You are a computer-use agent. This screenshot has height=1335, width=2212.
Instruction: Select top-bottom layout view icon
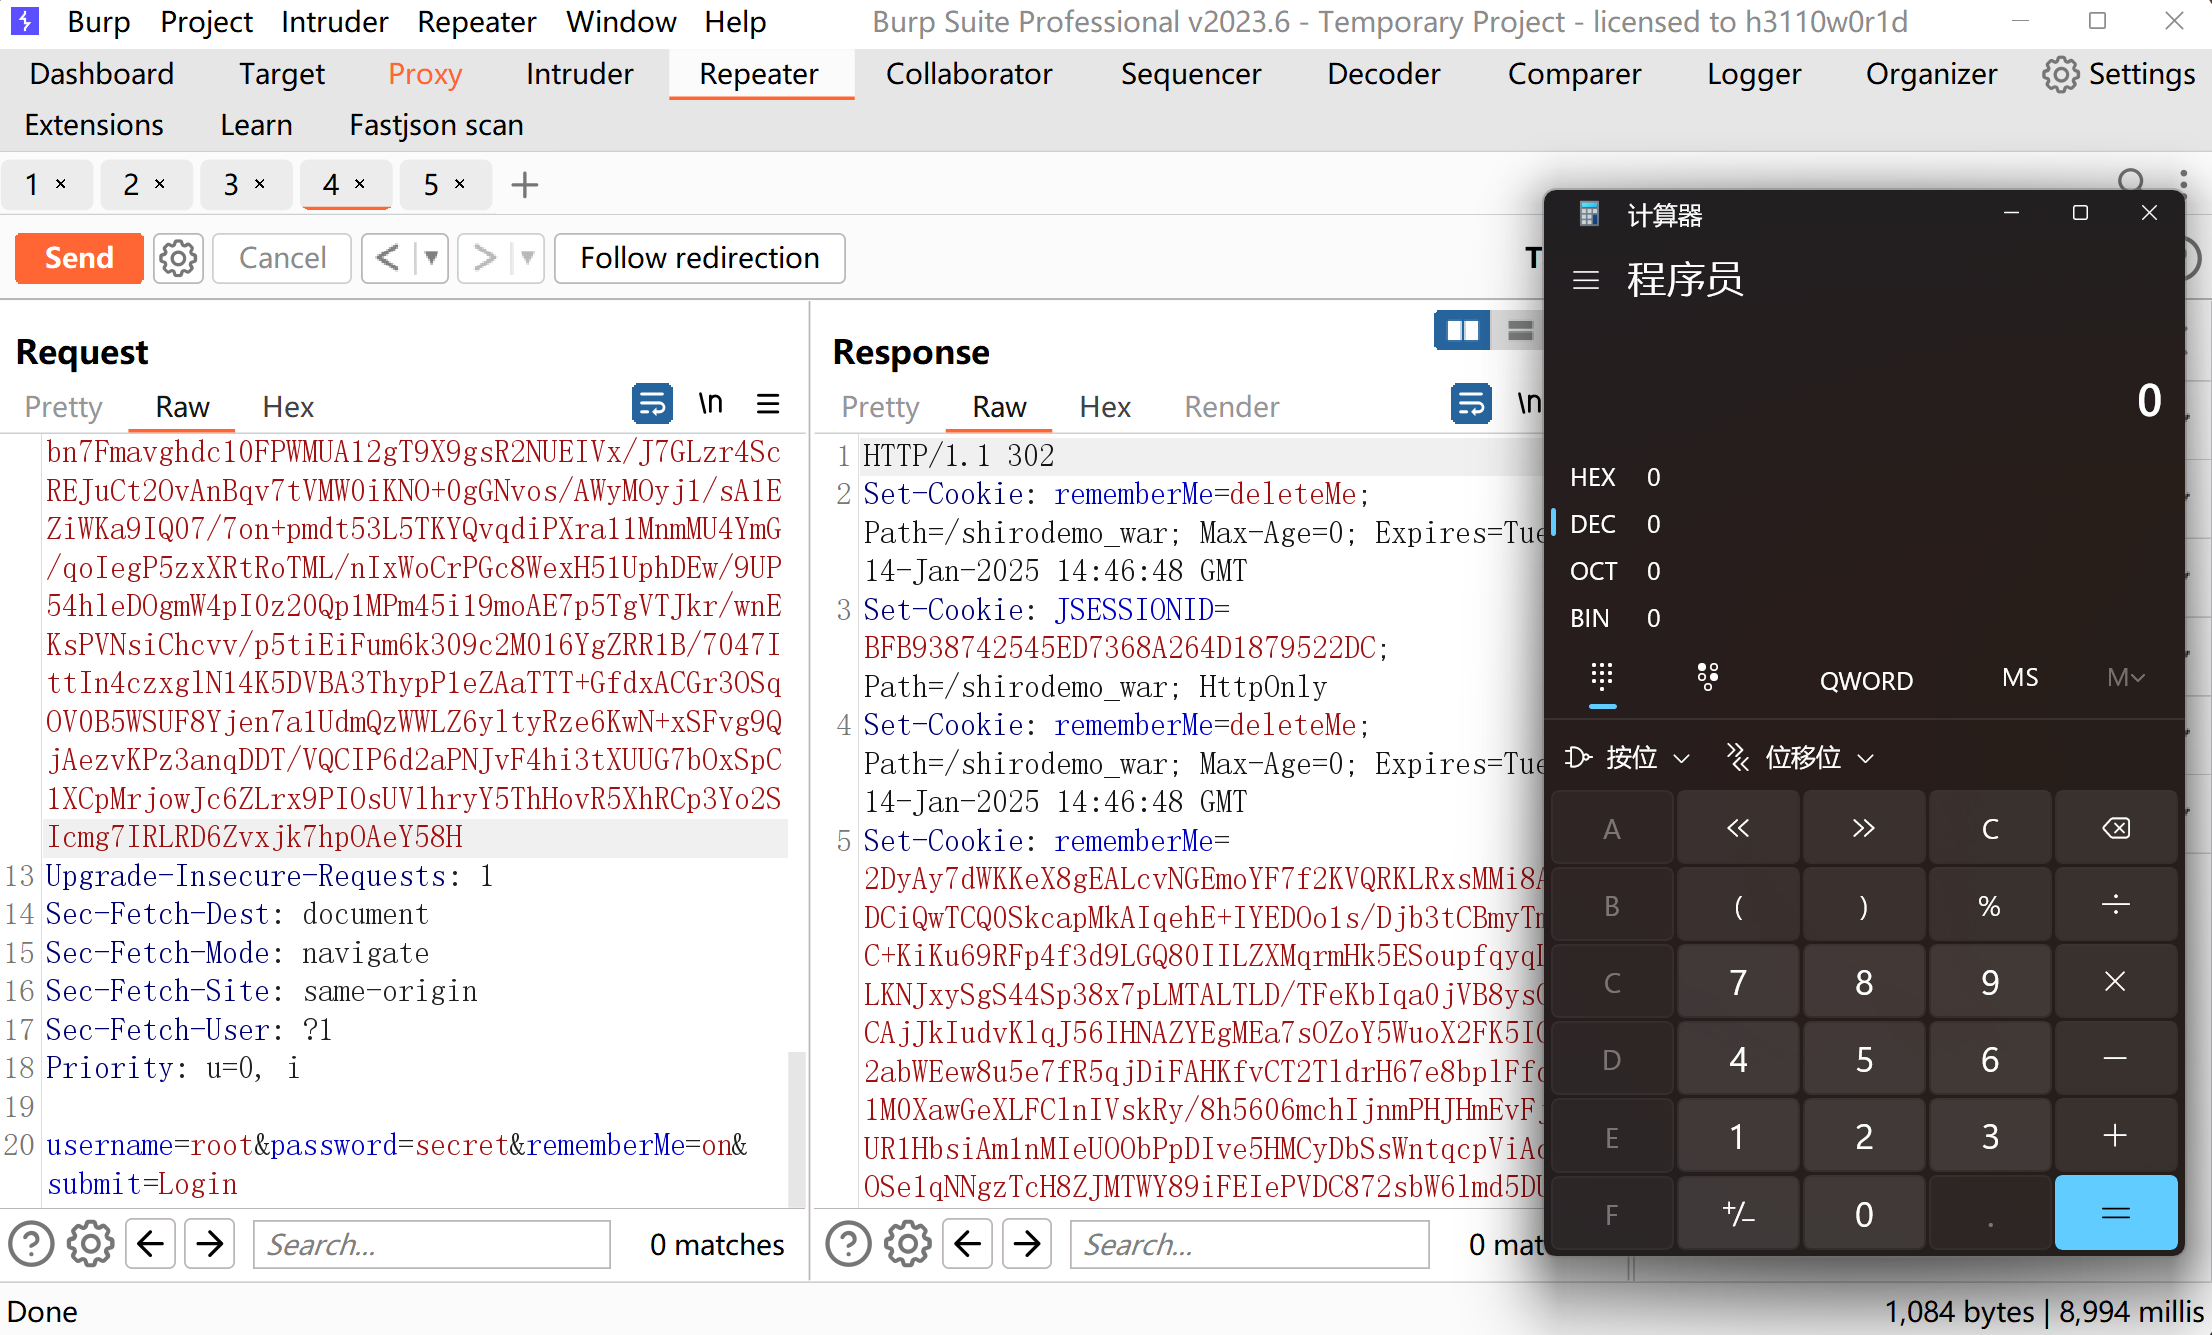click(1520, 330)
